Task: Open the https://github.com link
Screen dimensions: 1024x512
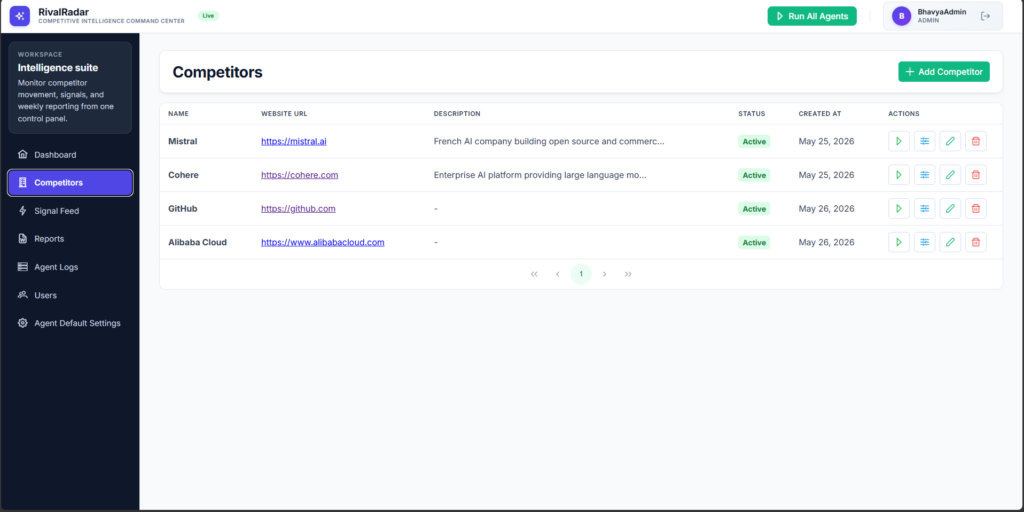Action: [x=298, y=208]
